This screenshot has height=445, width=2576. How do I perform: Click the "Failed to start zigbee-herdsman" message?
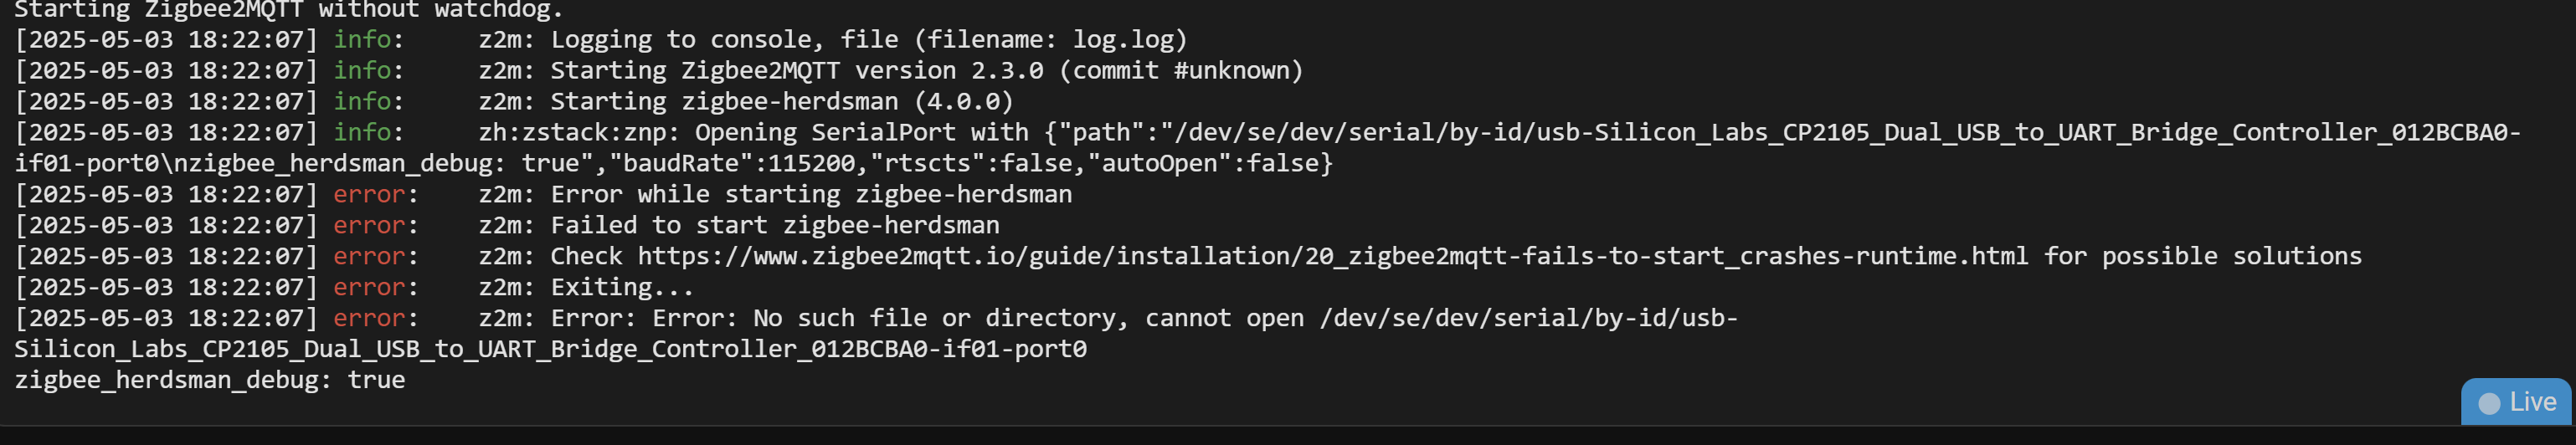coord(775,225)
